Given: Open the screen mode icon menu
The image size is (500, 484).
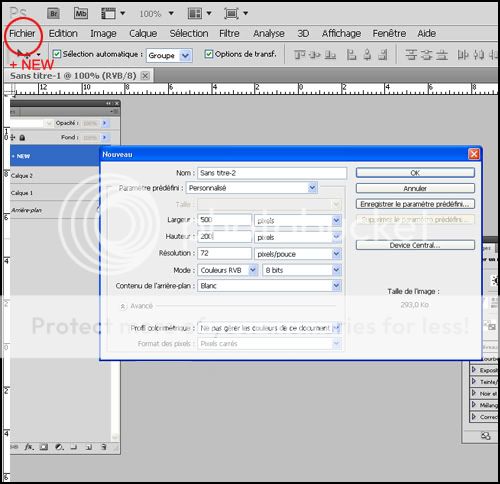Looking at the screenshot, I should coord(236,14).
